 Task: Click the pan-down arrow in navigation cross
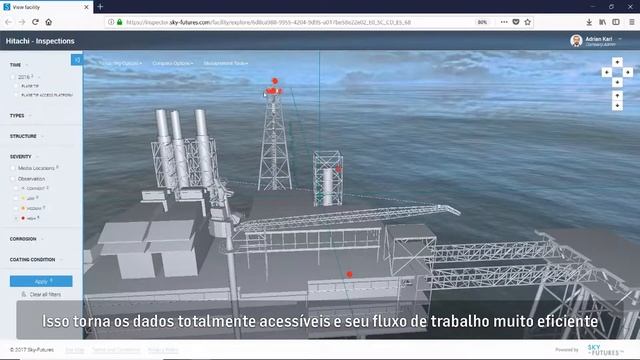point(617,82)
